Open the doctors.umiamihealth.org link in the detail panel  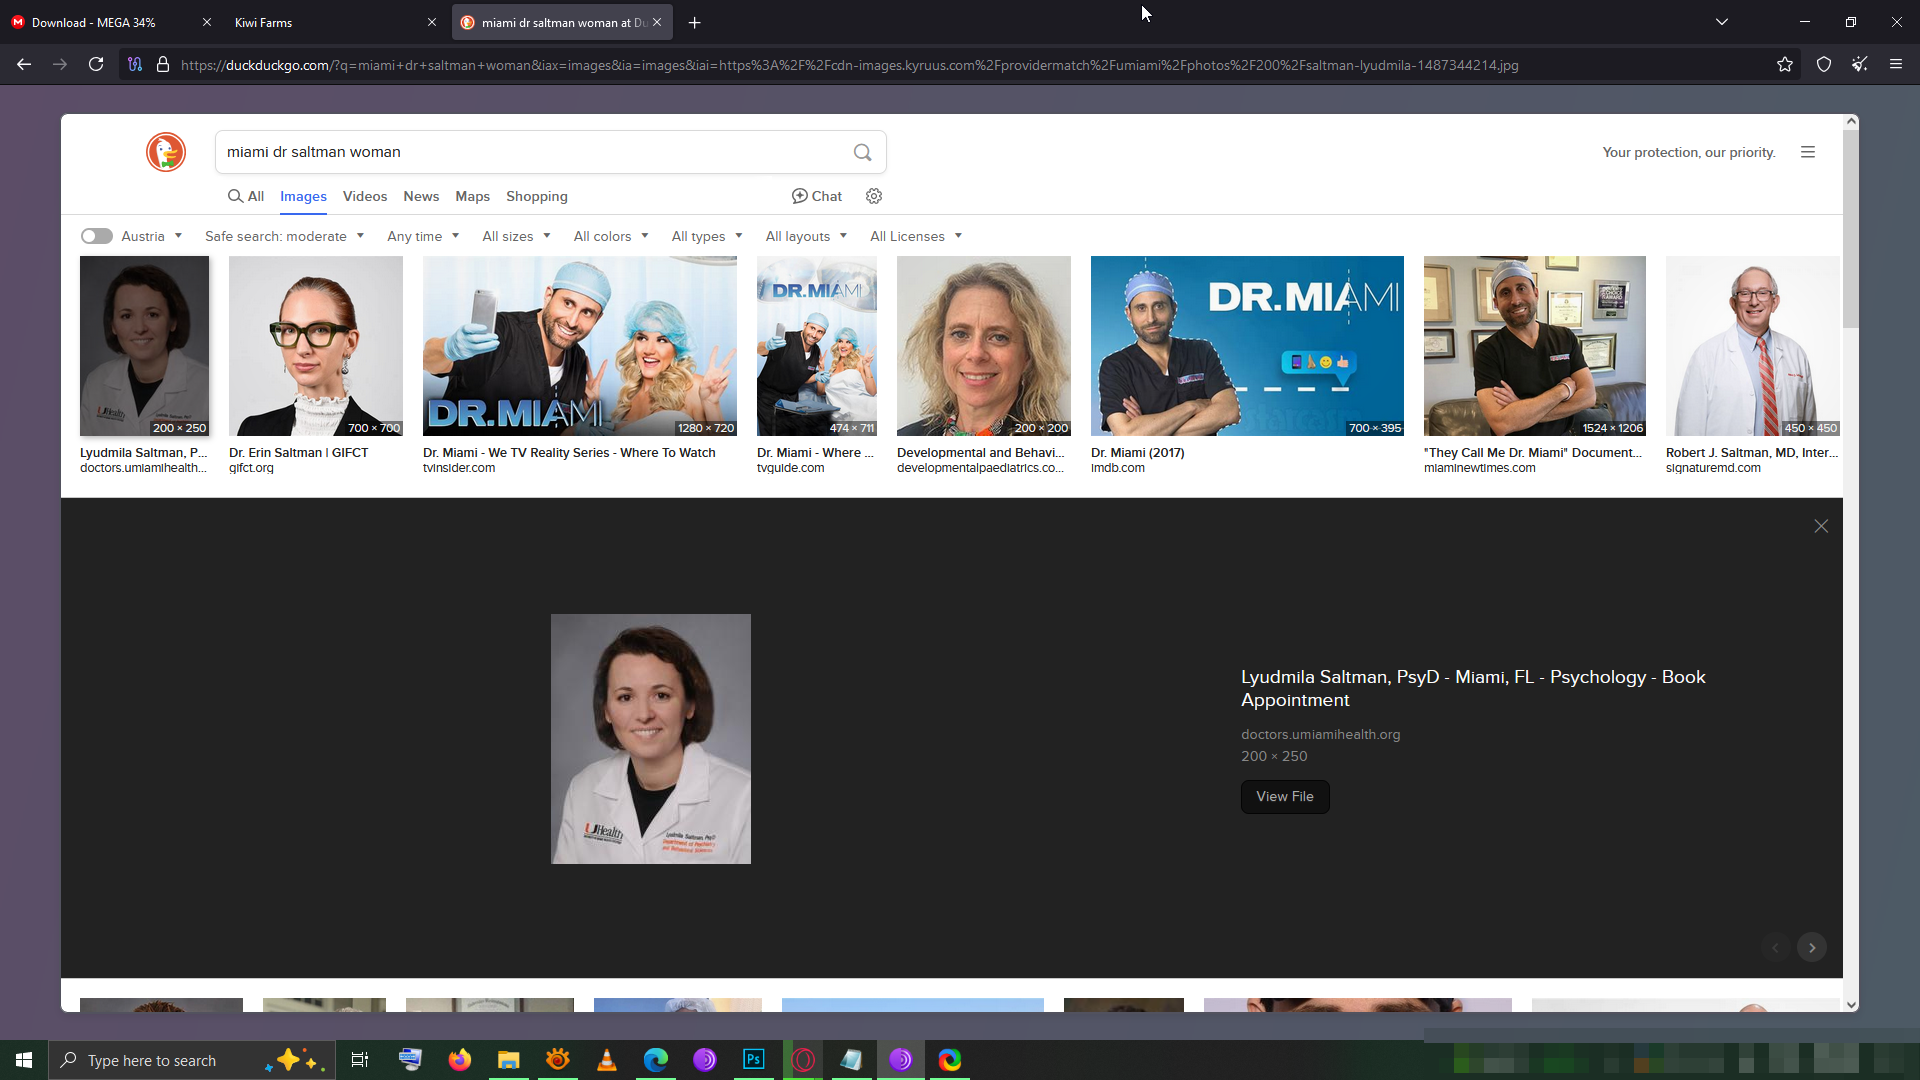tap(1320, 734)
